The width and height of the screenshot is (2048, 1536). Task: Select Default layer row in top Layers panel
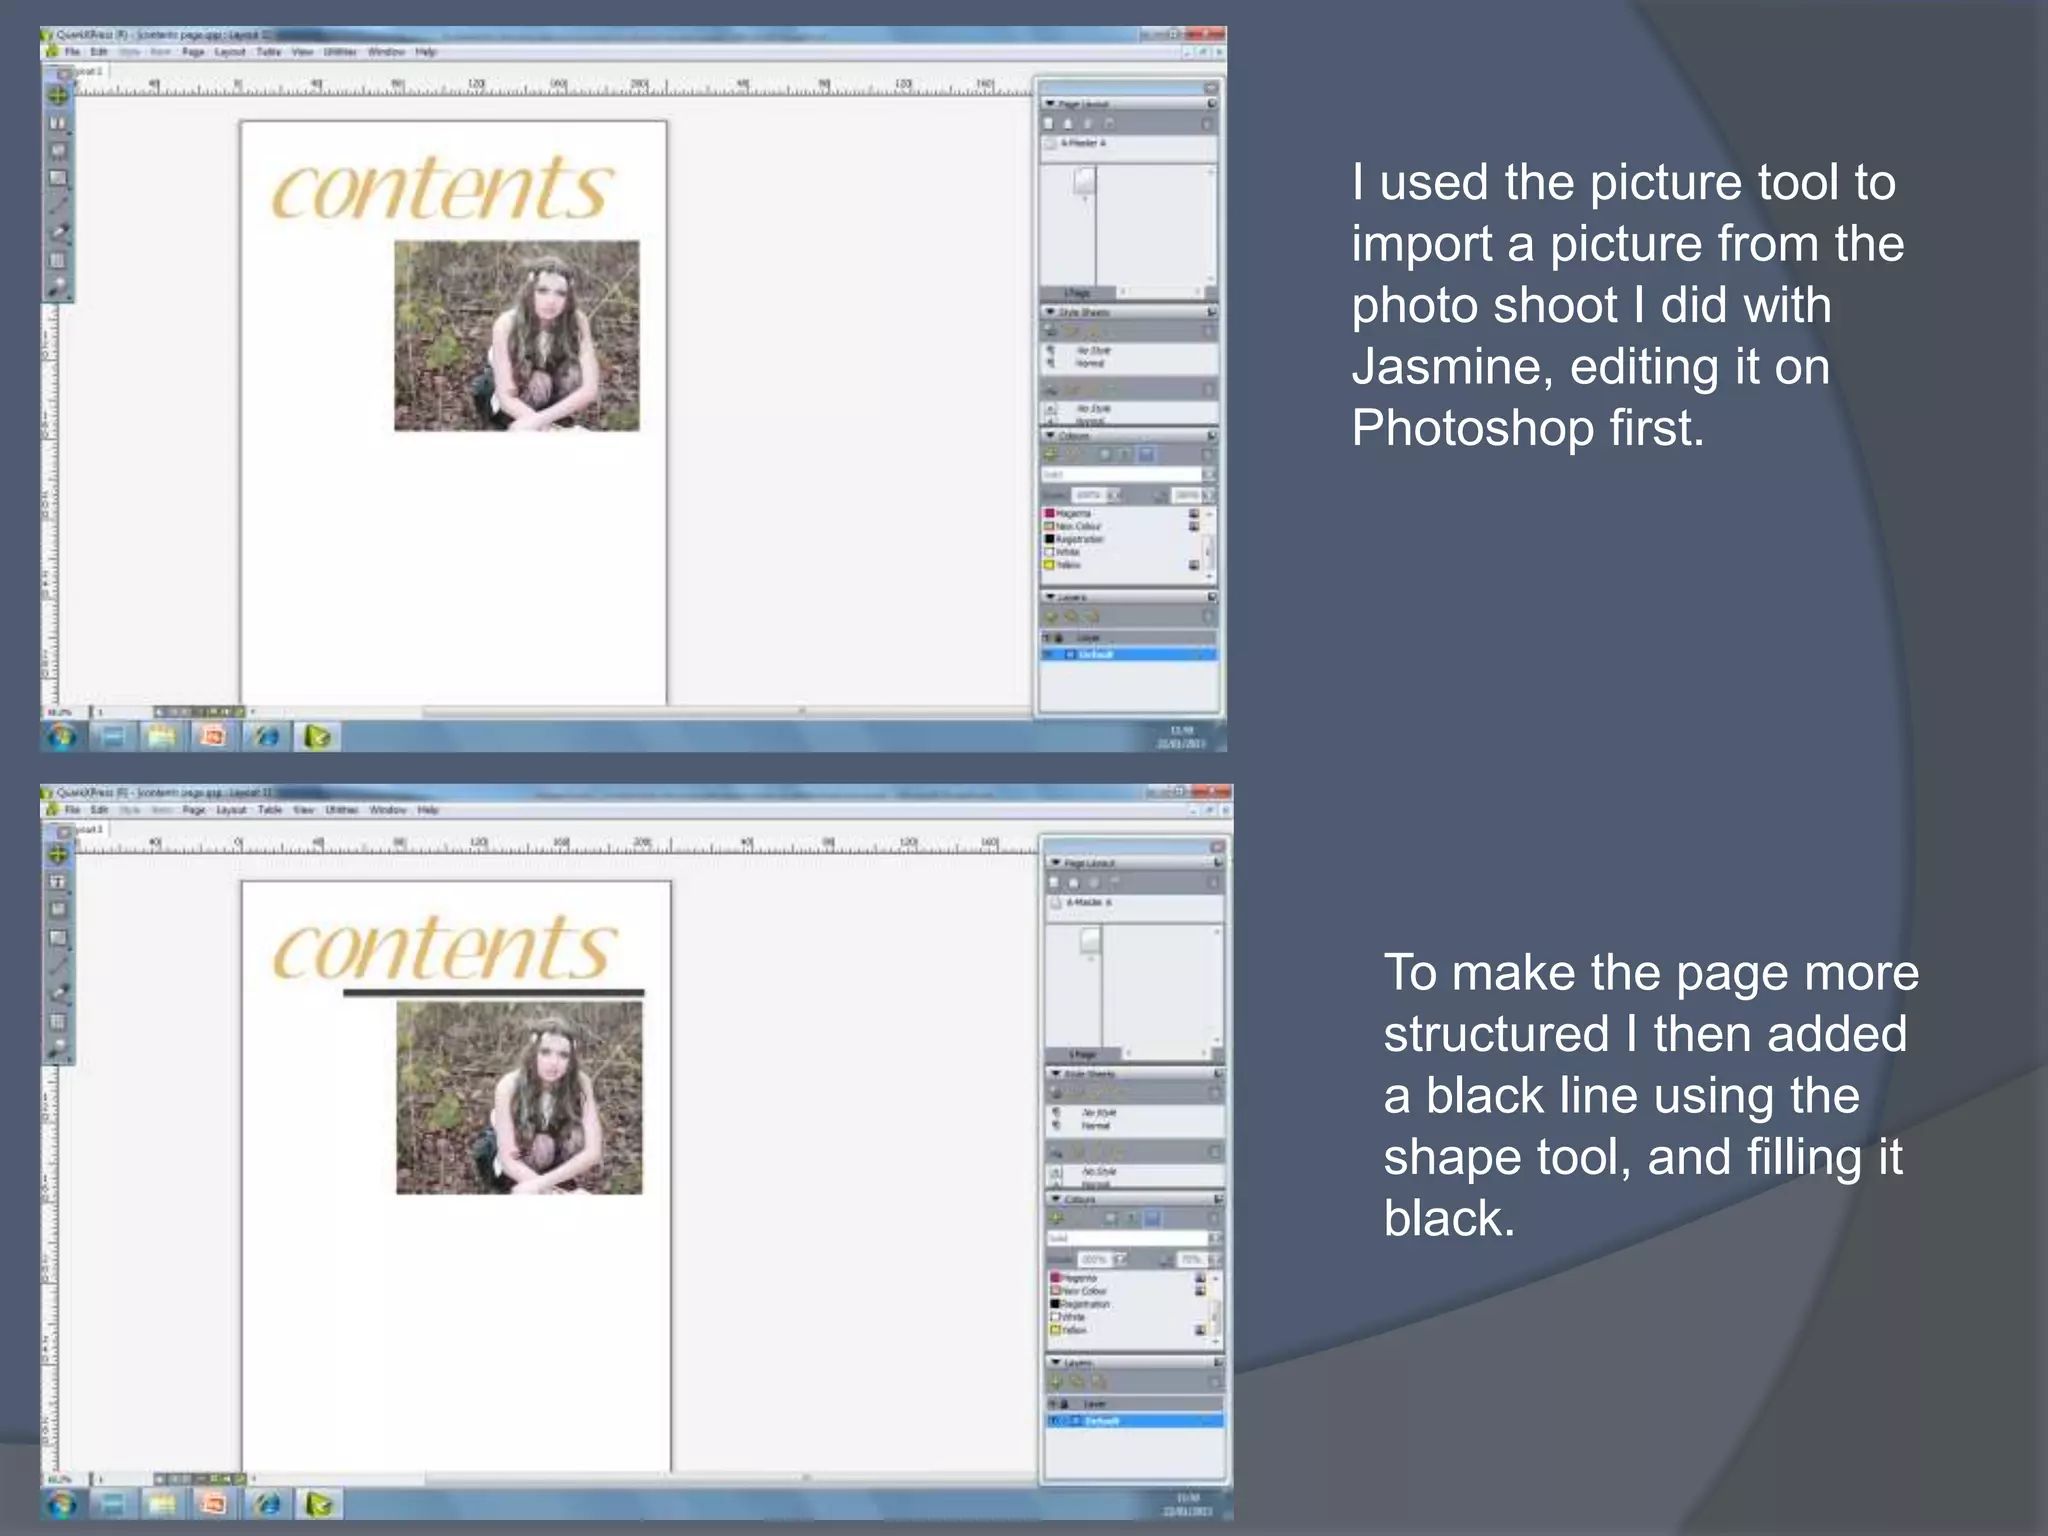tap(1129, 654)
